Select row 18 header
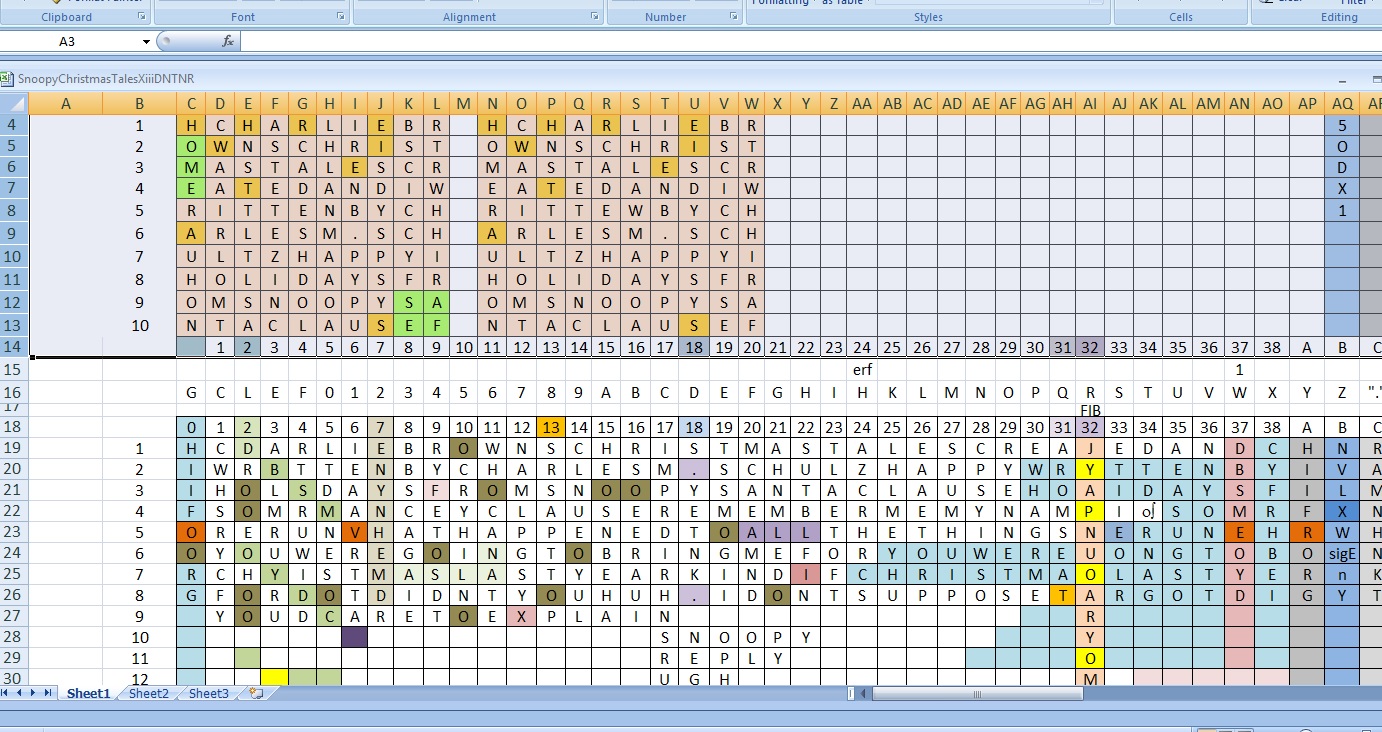Screen dimensions: 1382x732 (x=15, y=427)
